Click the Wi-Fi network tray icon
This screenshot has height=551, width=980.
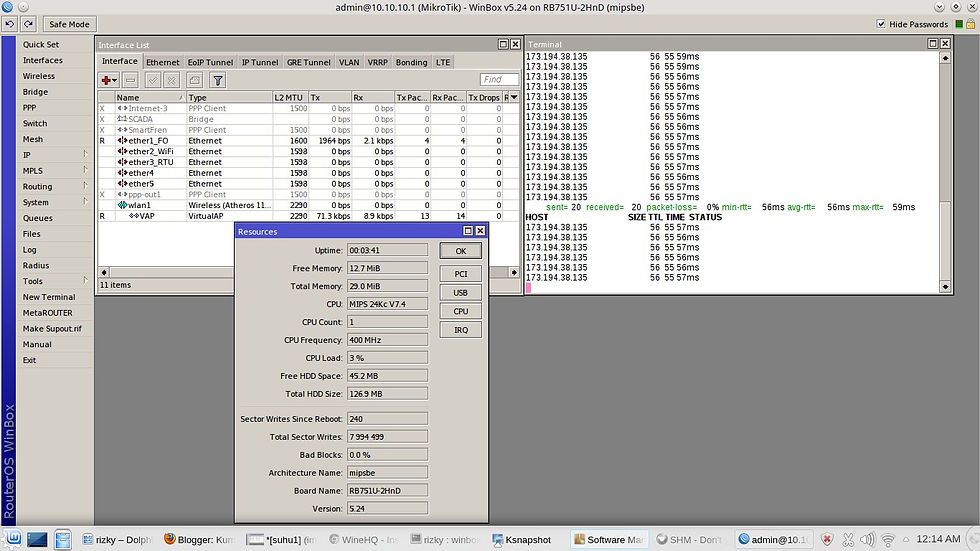coord(888,540)
